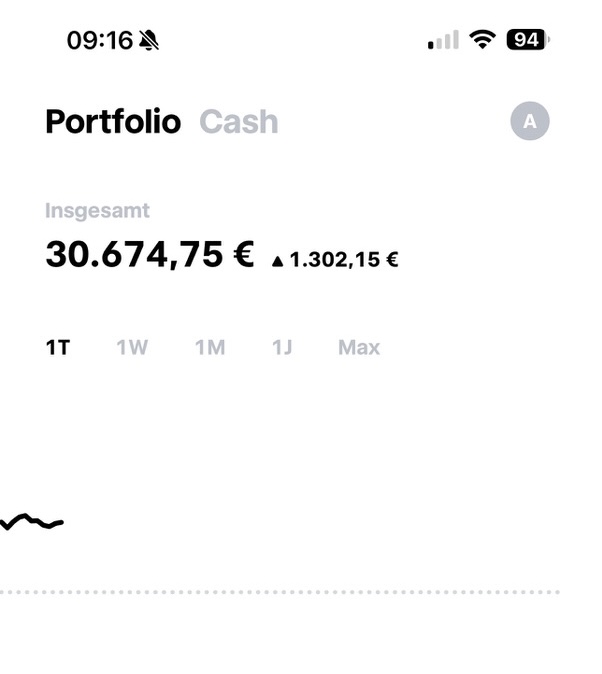The width and height of the screenshot is (602, 674).
Task: Show the 1M monthly chart range
Action: [210, 348]
